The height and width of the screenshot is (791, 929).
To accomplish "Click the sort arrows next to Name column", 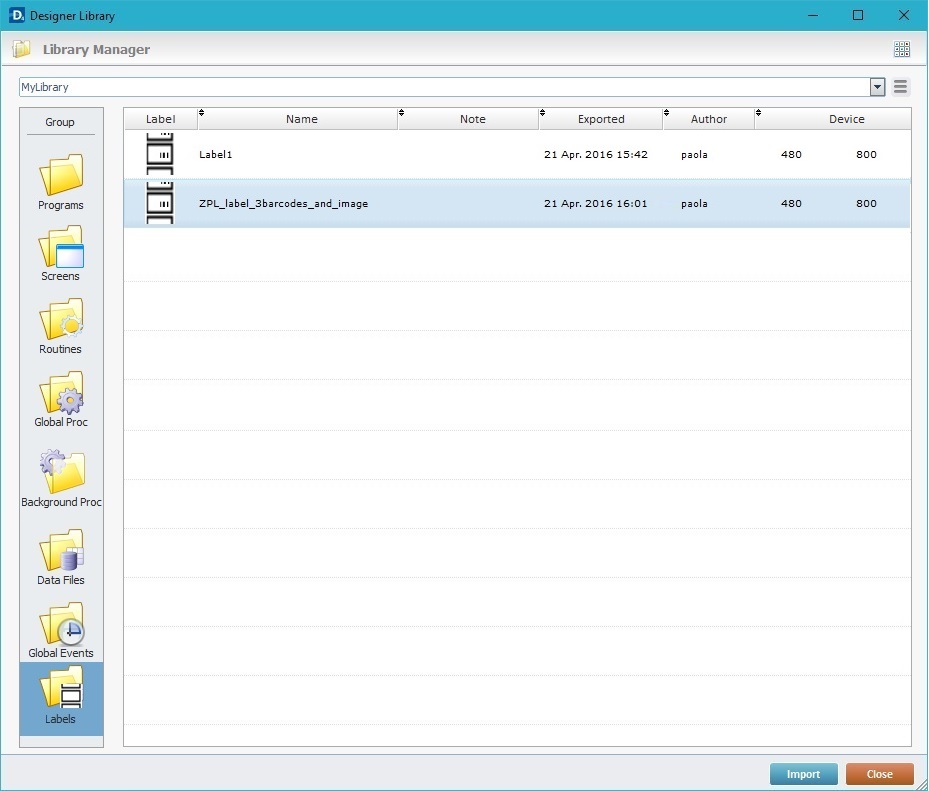I will tap(201, 113).
